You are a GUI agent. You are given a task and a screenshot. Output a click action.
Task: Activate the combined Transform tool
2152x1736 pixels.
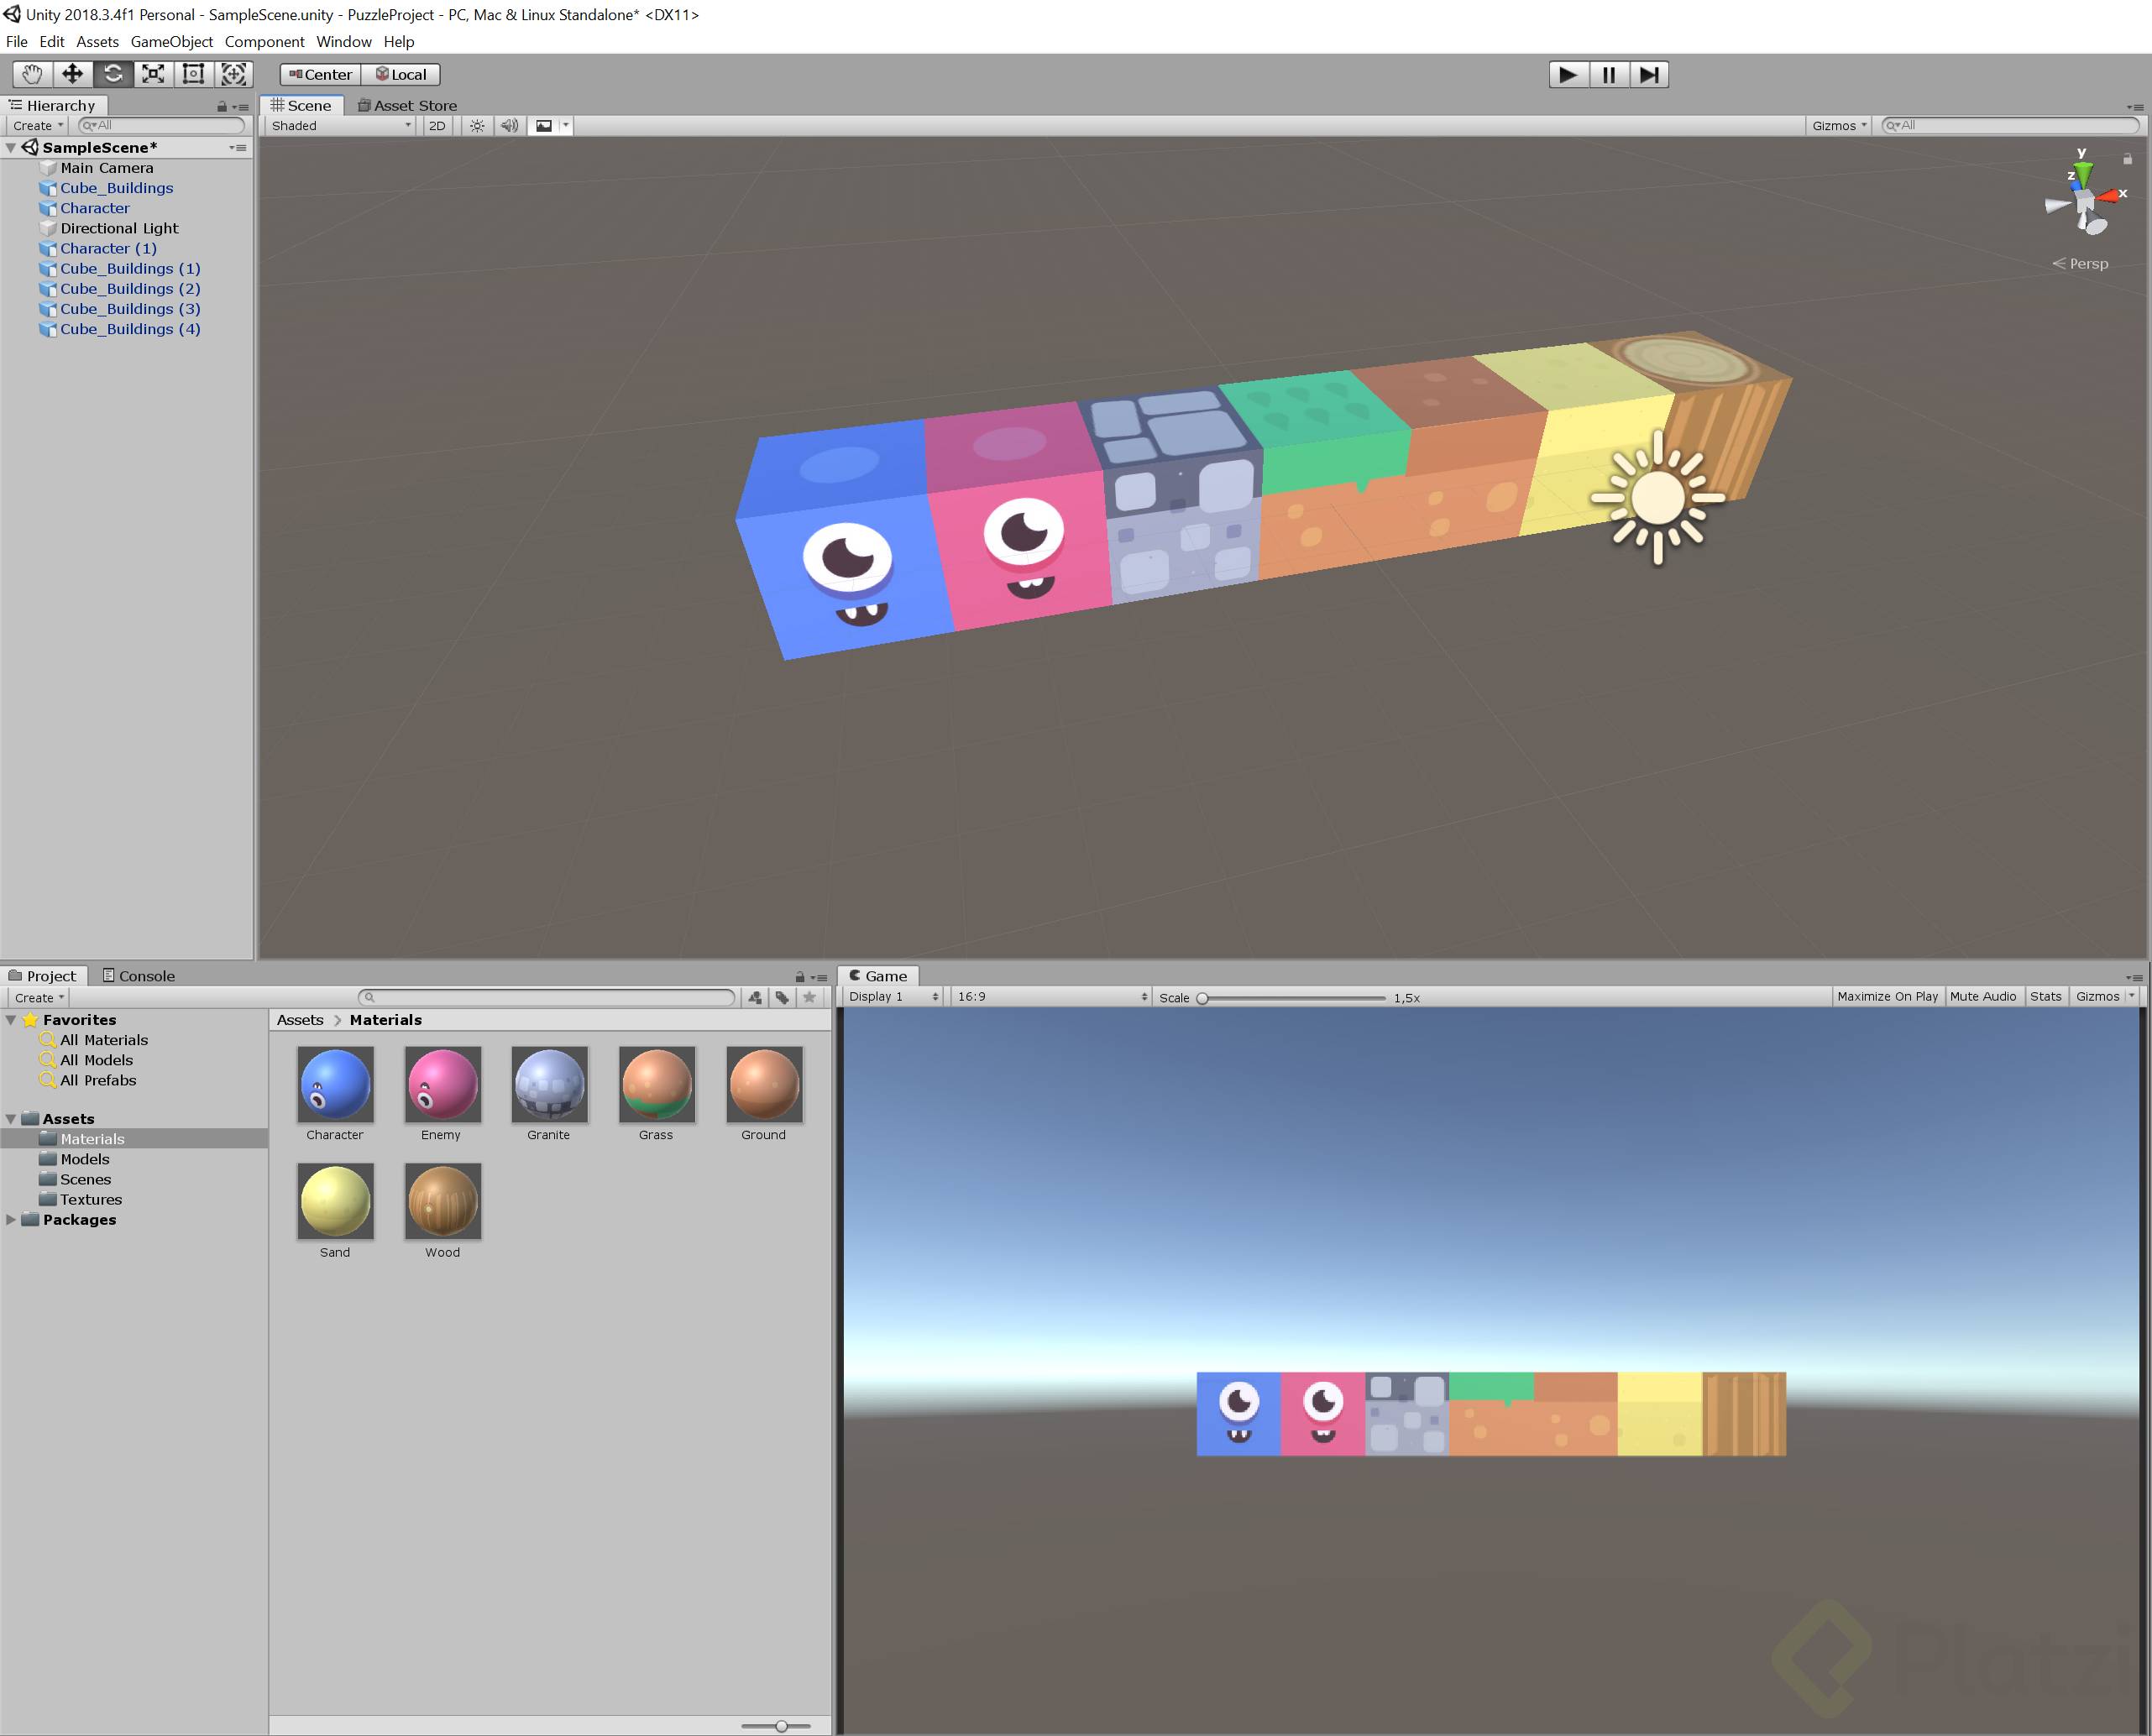234,74
